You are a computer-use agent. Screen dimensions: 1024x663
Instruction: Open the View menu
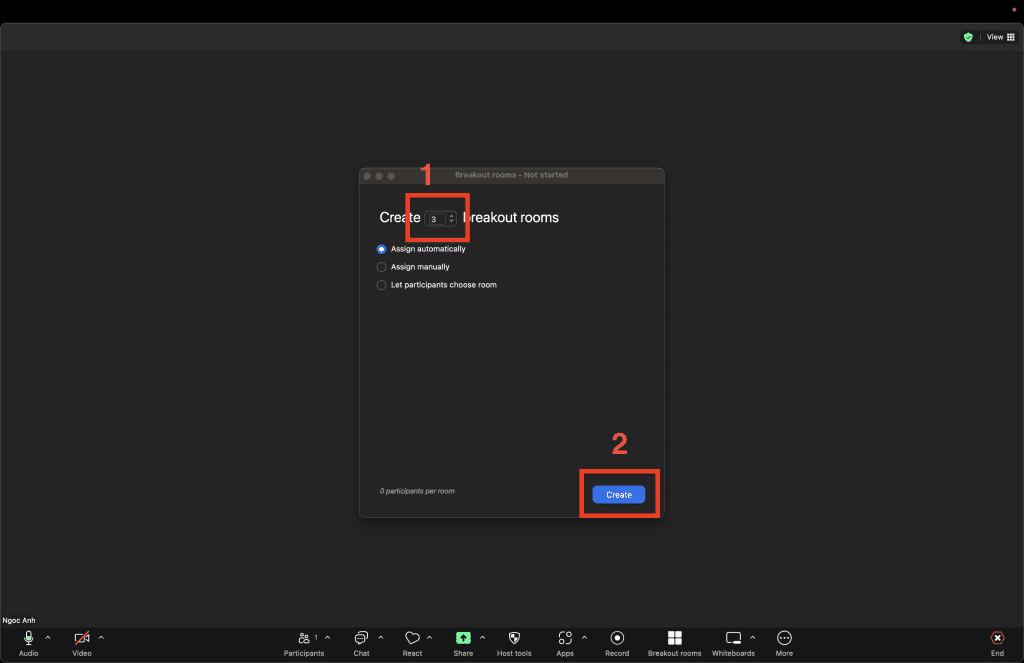[996, 36]
